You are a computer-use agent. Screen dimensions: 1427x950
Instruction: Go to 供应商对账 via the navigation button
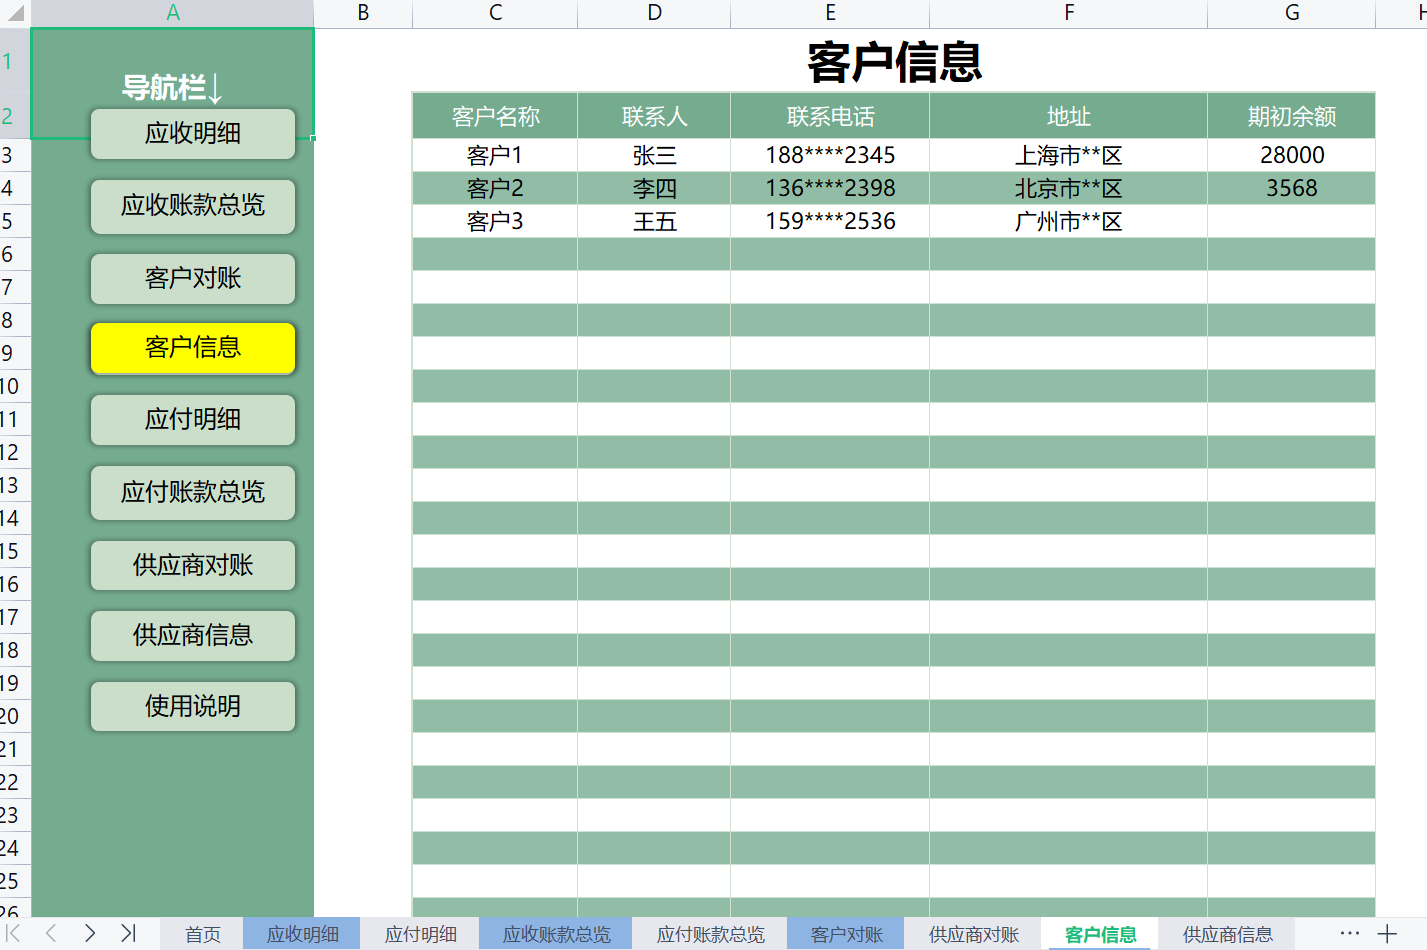[x=193, y=565]
